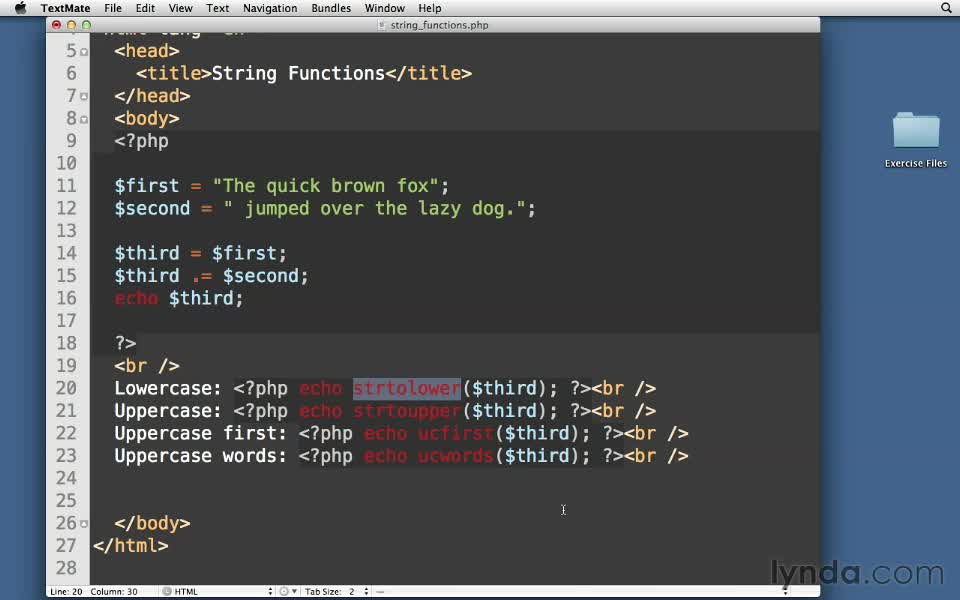This screenshot has height=600, width=960.
Task: Close the TextMate window with red button
Action: (x=56, y=25)
